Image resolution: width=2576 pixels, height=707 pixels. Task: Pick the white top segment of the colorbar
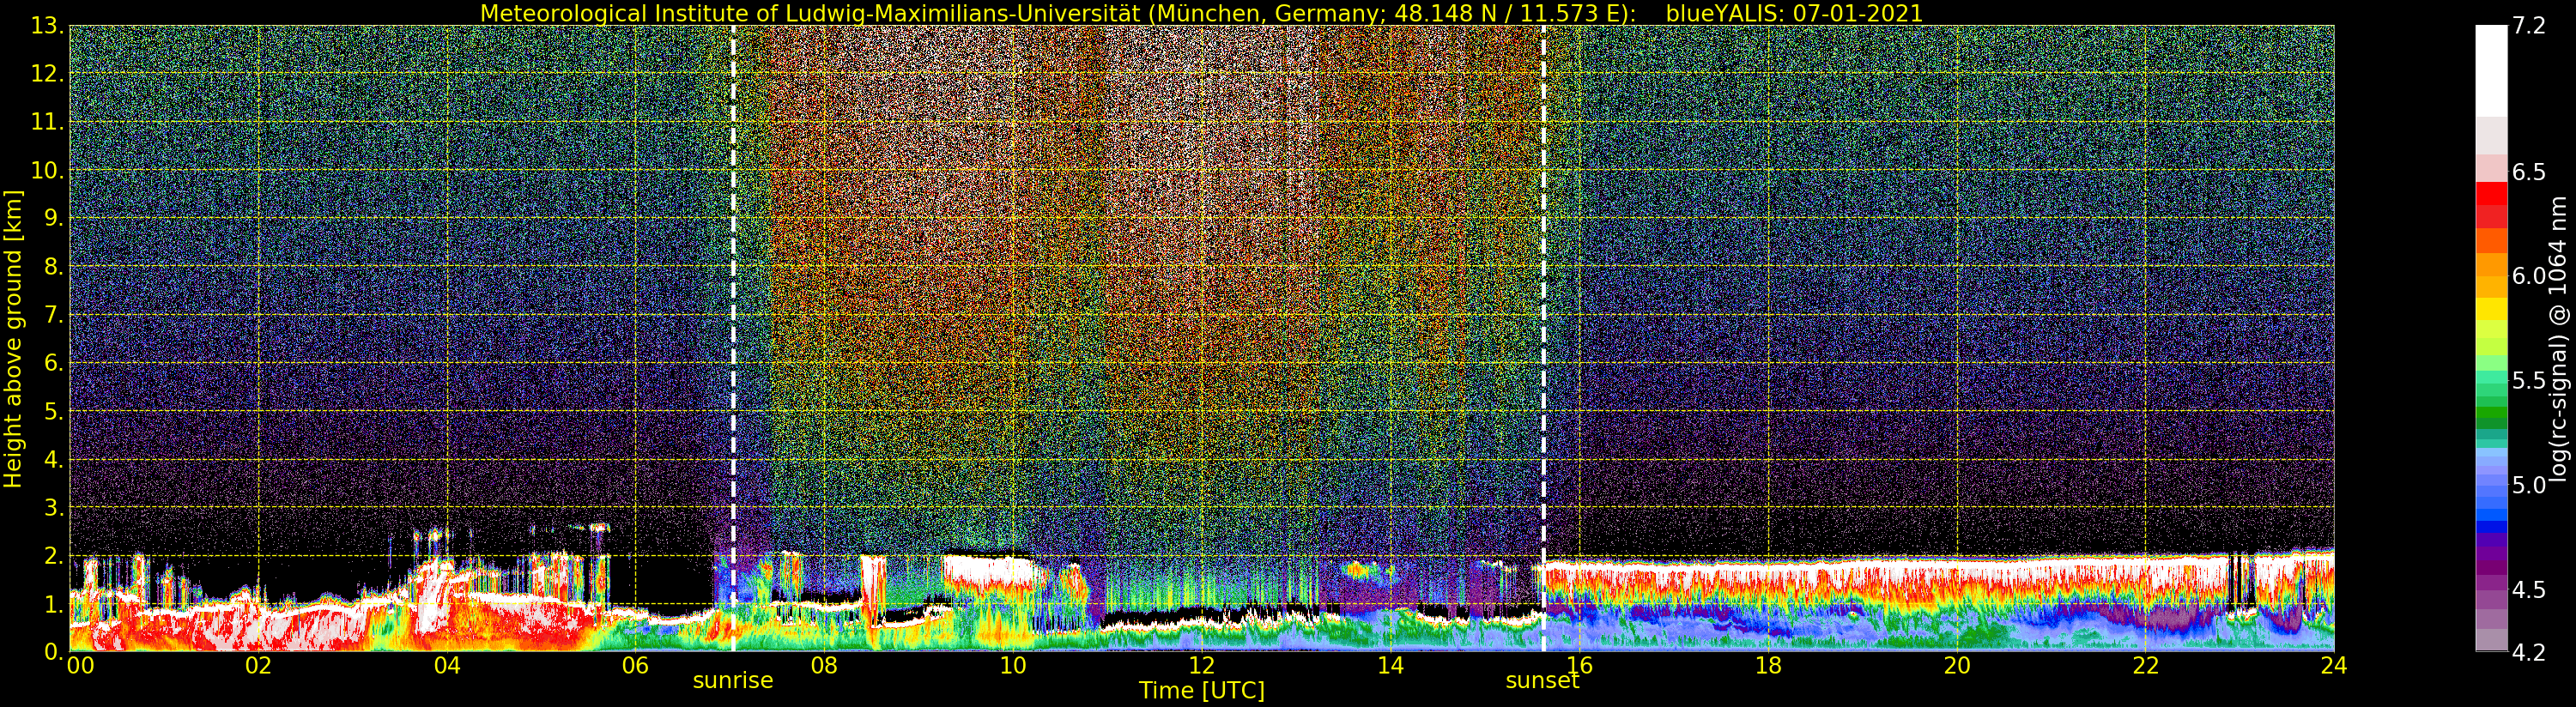(2491, 71)
